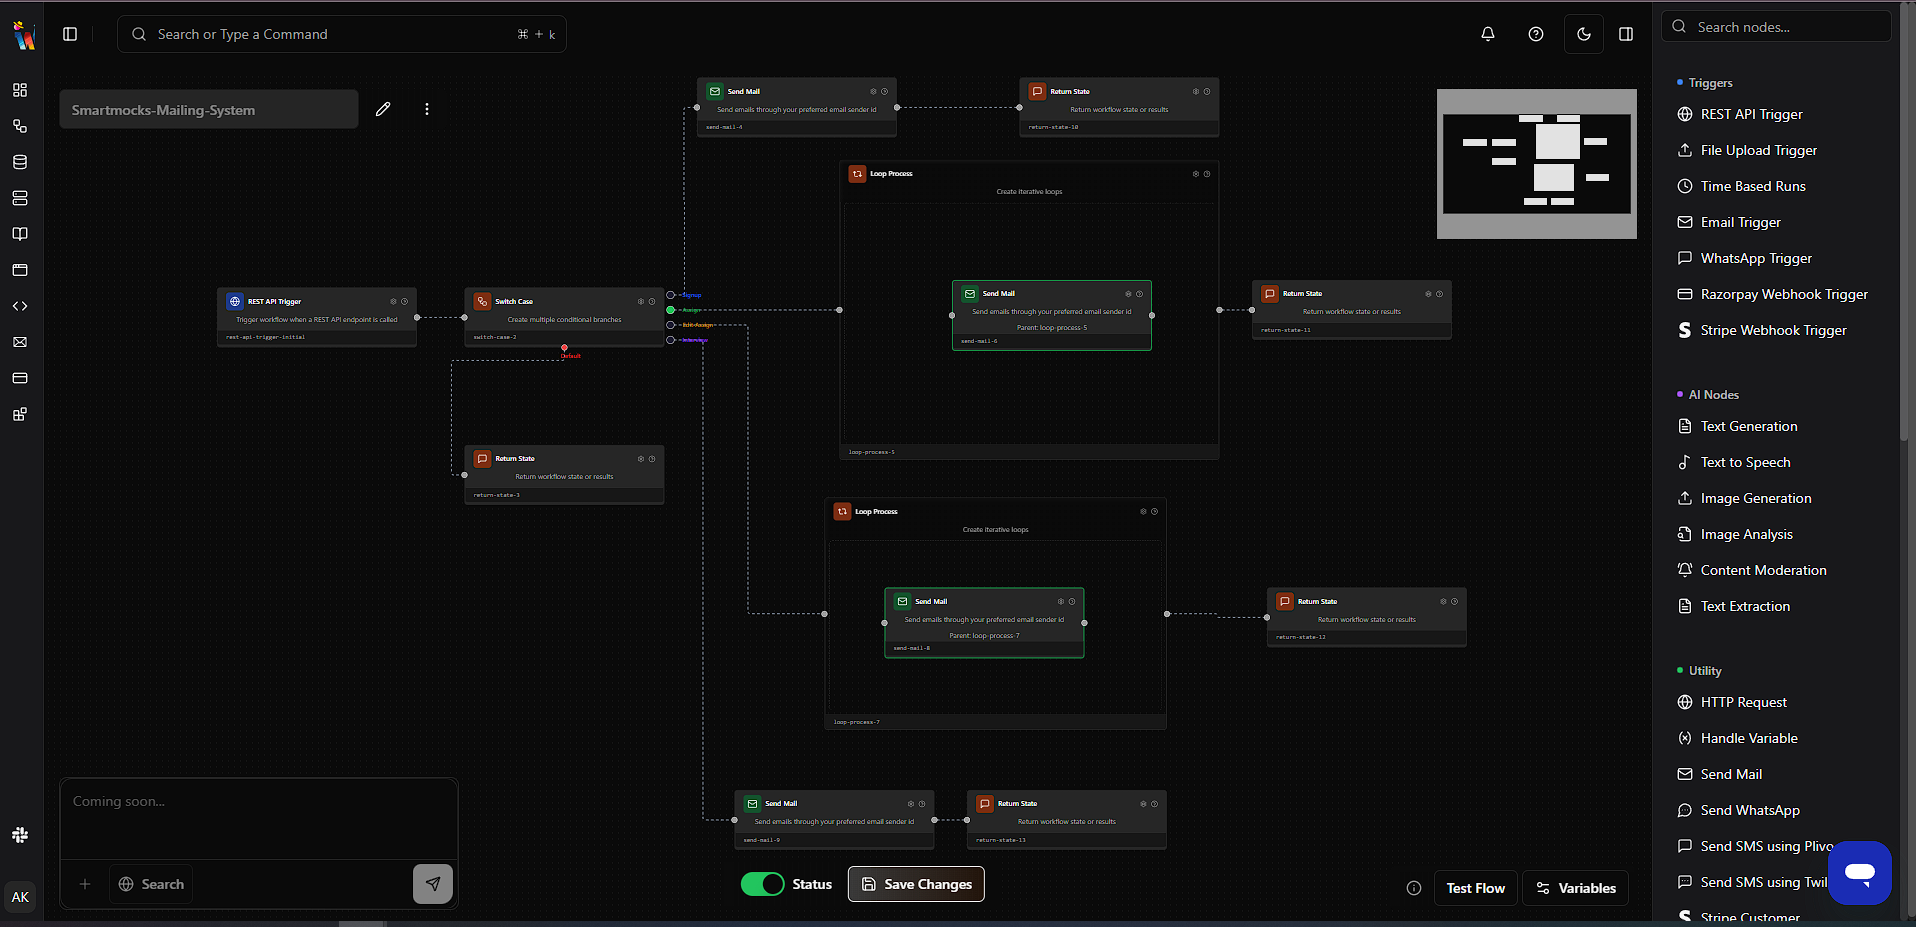This screenshot has width=1916, height=927.
Task: Toggle the right panel layout icon
Action: pyautogui.click(x=1626, y=34)
